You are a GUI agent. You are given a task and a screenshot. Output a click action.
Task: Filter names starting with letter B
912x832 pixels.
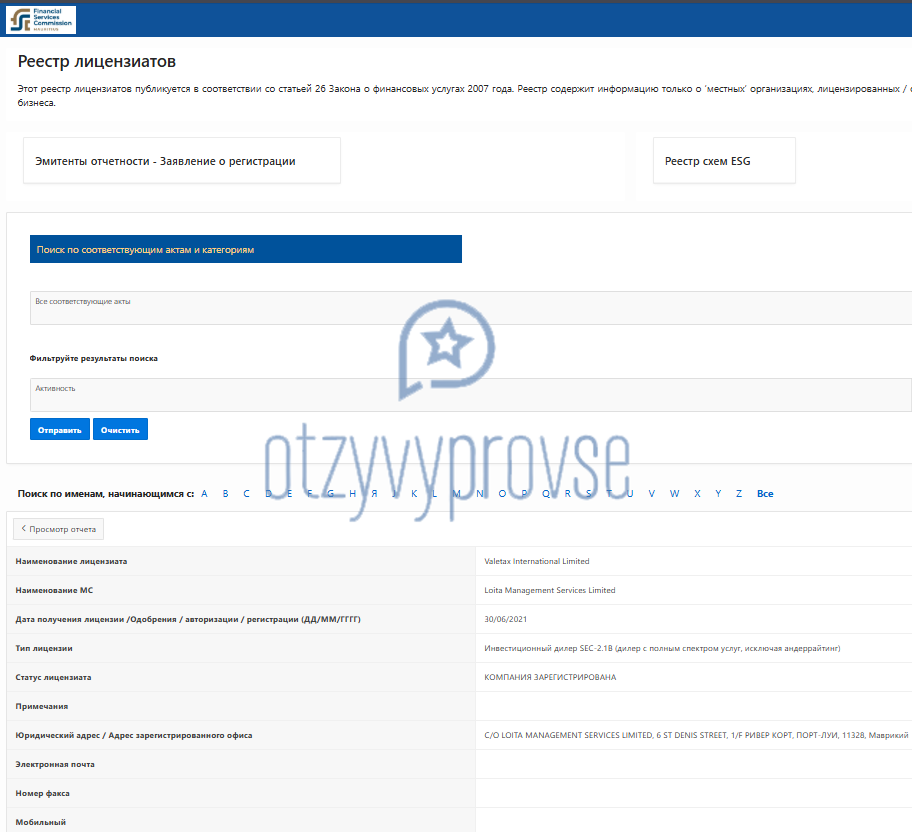click(226, 493)
